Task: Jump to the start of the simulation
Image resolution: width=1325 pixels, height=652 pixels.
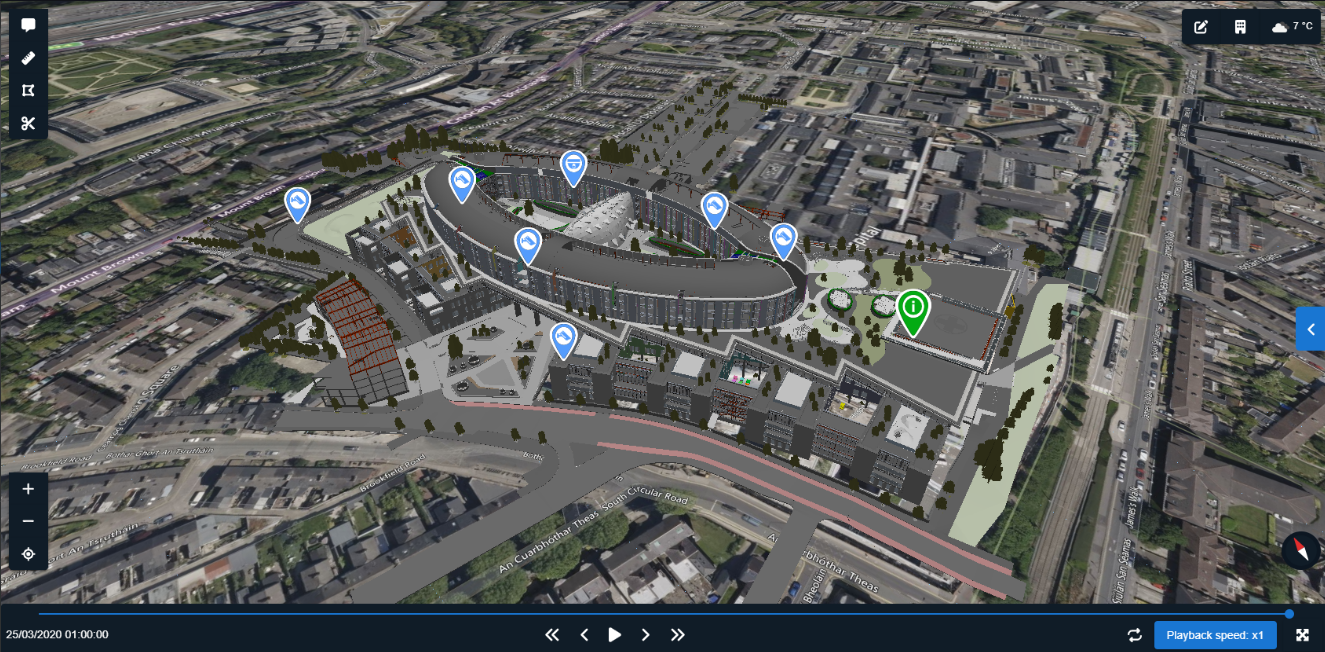Action: click(552, 634)
